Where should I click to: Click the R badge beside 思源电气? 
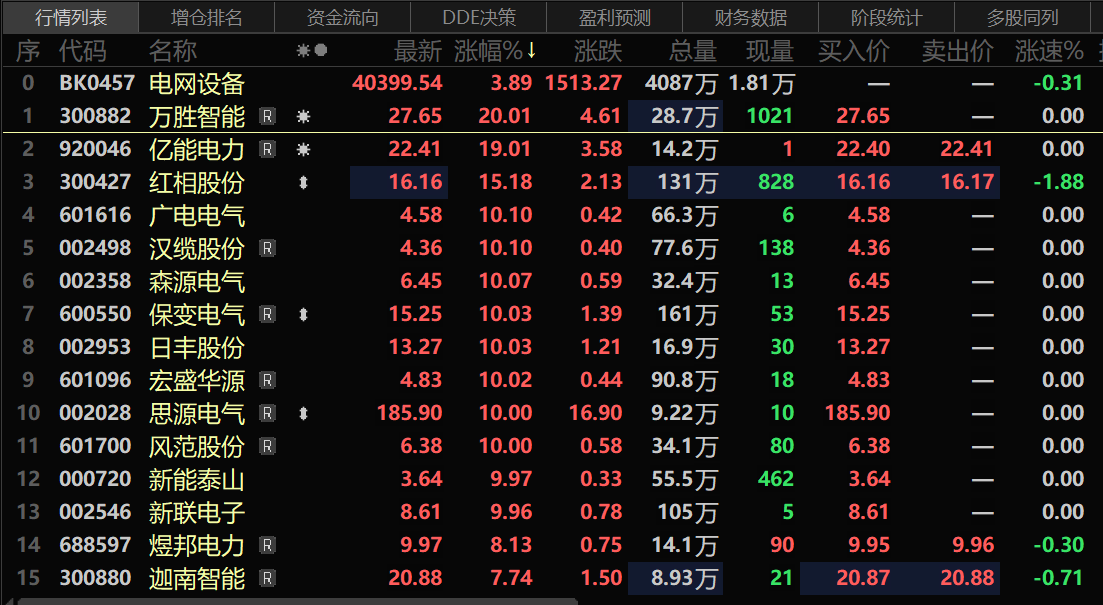click(267, 413)
